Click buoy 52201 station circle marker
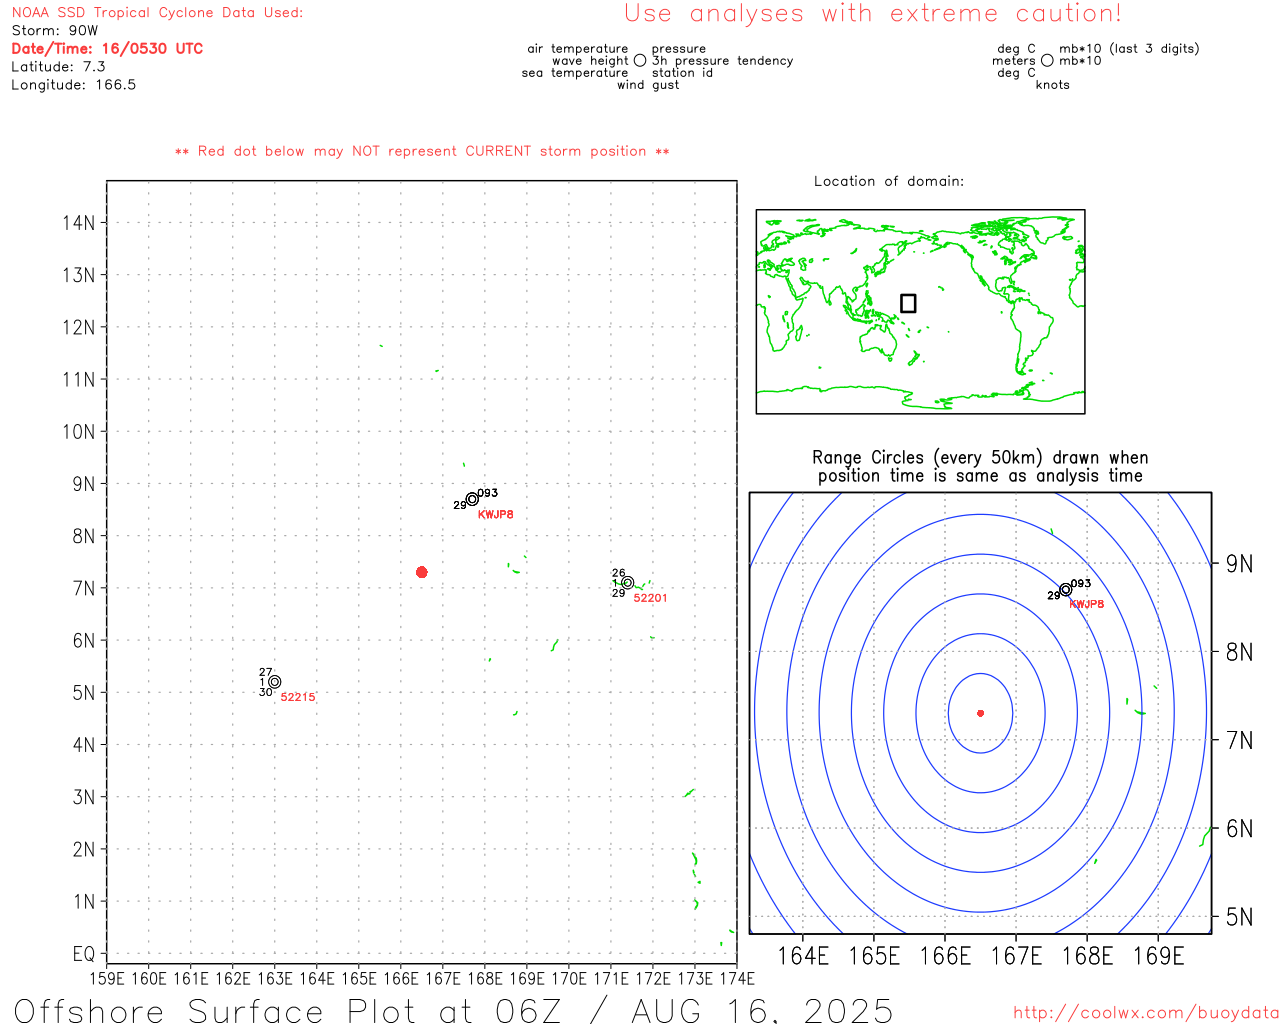Screen dimensions: 1280x1024 pyautogui.click(x=627, y=582)
